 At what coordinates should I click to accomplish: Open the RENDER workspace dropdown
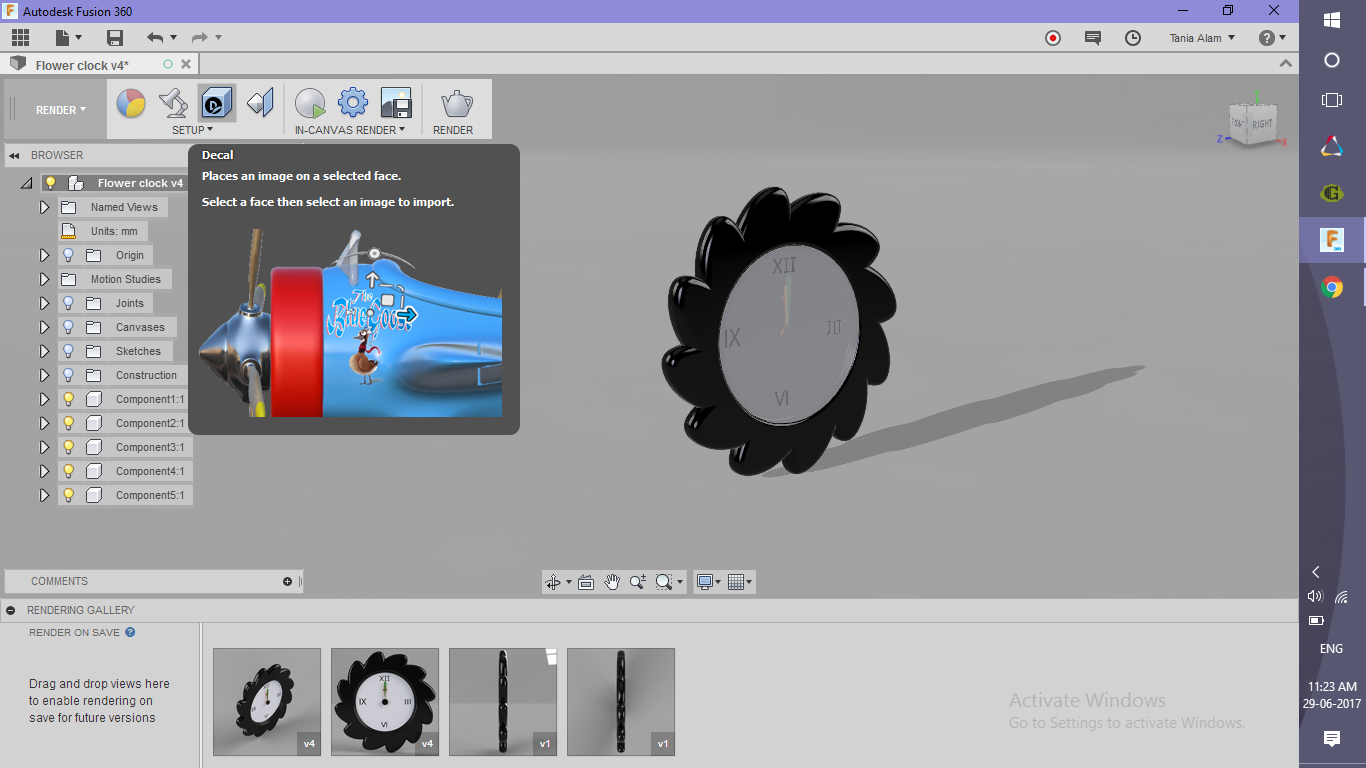61,110
